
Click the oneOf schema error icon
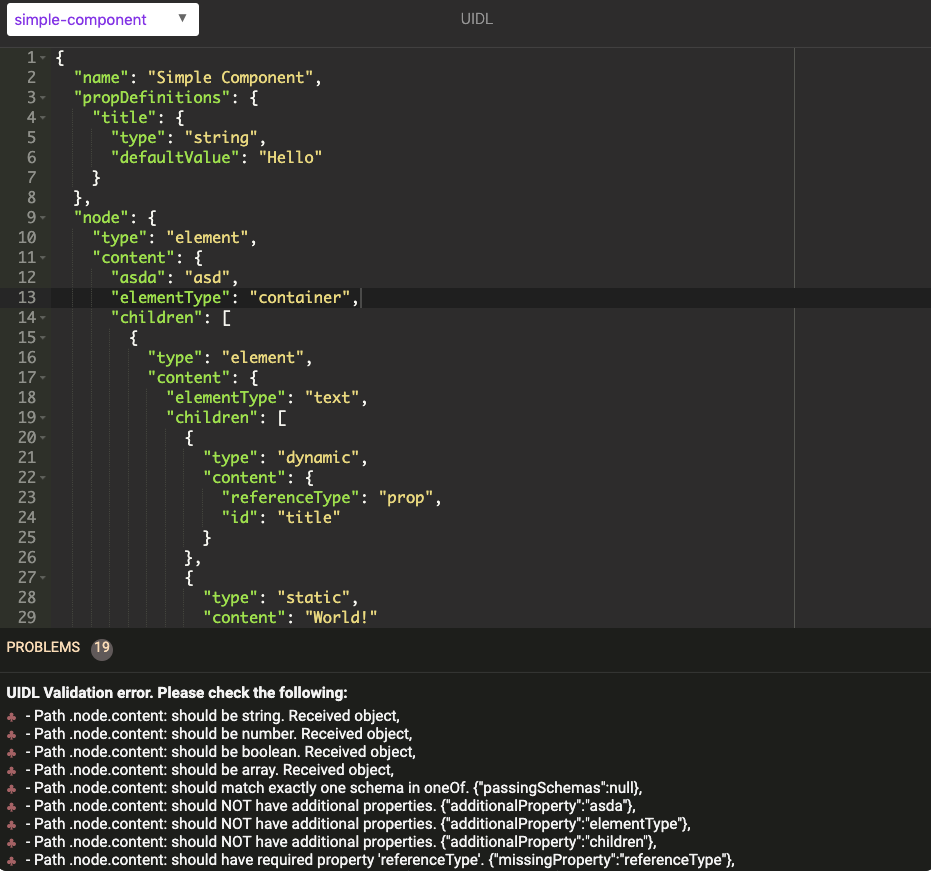(x=11, y=789)
